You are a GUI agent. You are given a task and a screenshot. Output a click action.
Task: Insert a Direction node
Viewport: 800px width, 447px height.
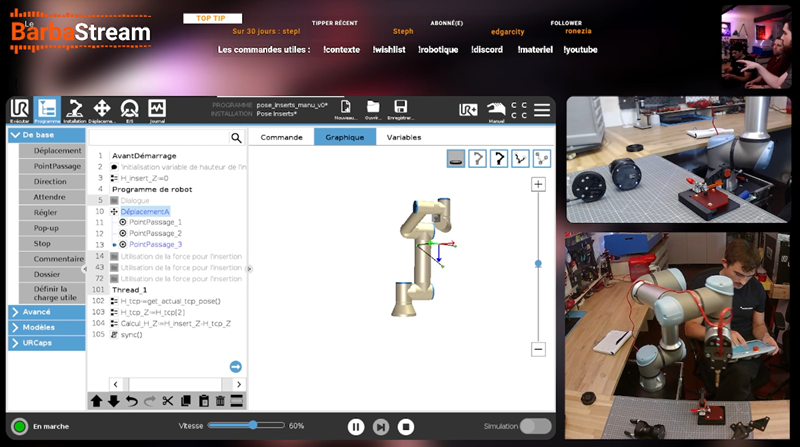tap(52, 182)
